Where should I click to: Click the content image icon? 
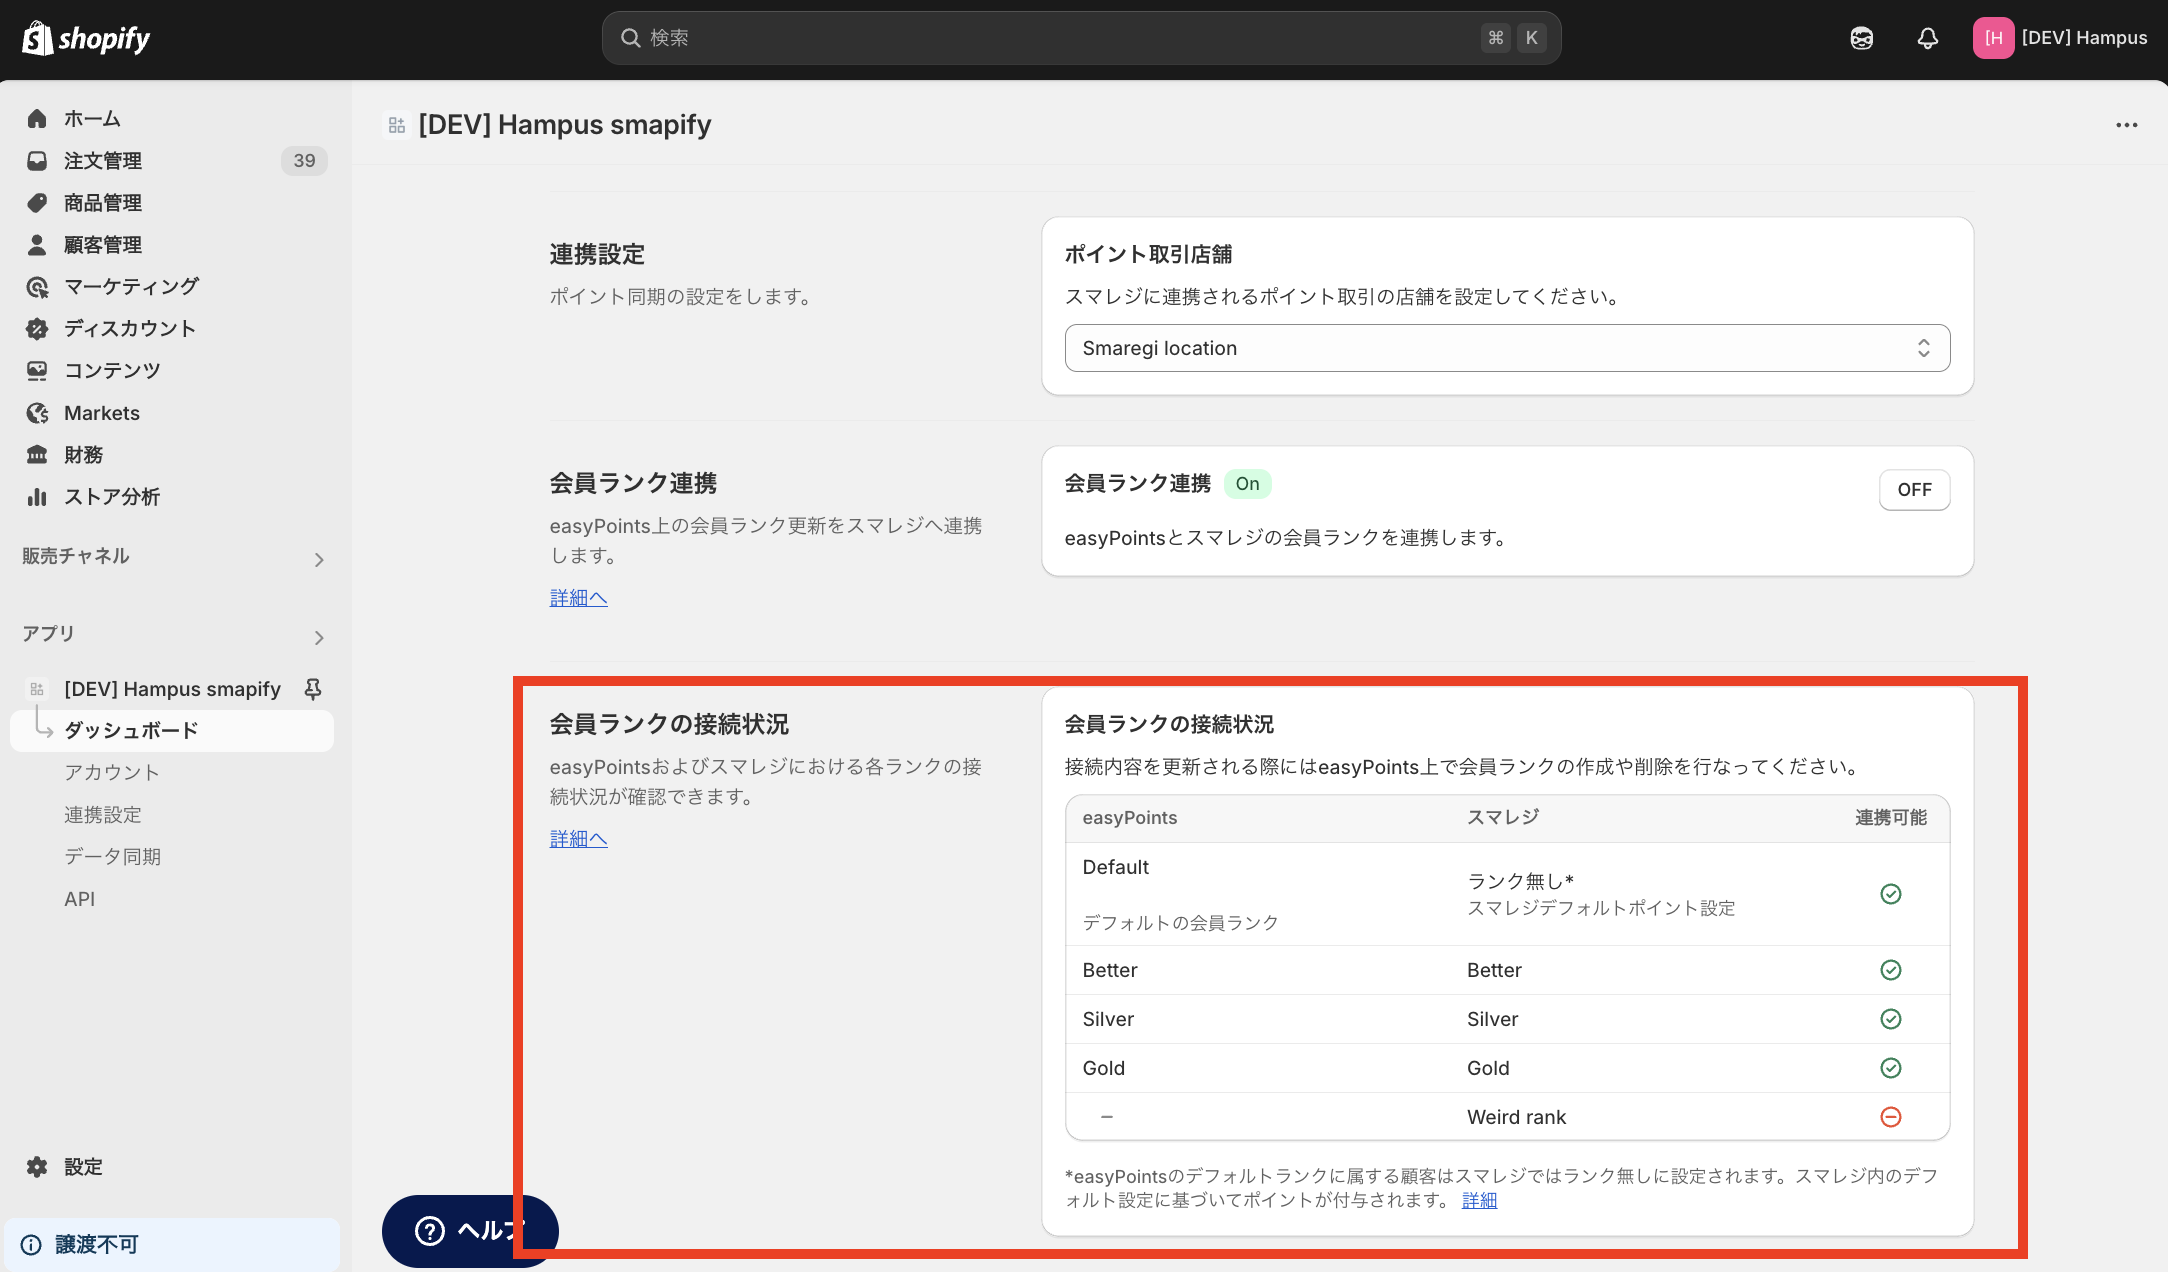[37, 371]
